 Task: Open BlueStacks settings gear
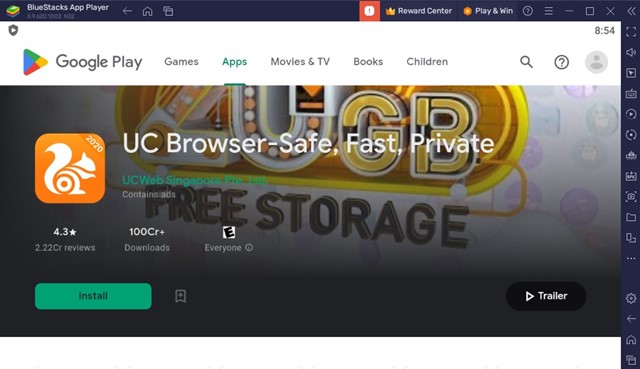point(631,298)
